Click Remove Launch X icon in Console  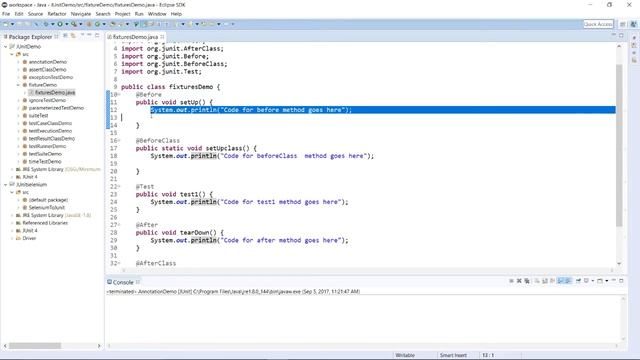point(519,281)
